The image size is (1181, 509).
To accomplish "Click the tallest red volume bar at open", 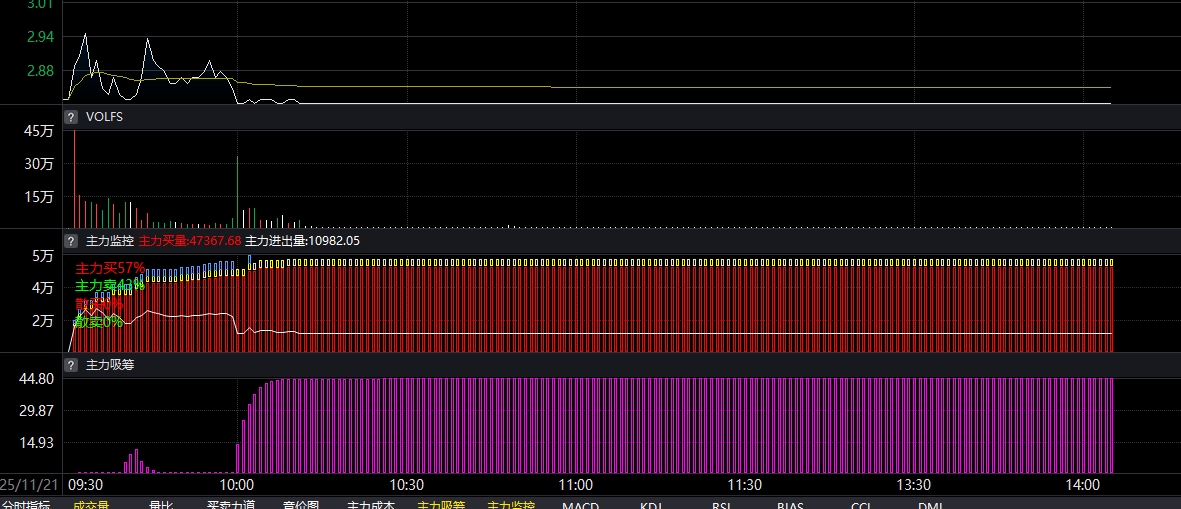I will click(x=75, y=179).
